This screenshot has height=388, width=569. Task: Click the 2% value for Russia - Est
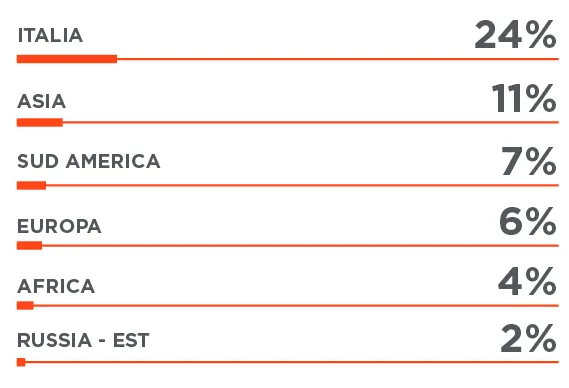(x=528, y=338)
